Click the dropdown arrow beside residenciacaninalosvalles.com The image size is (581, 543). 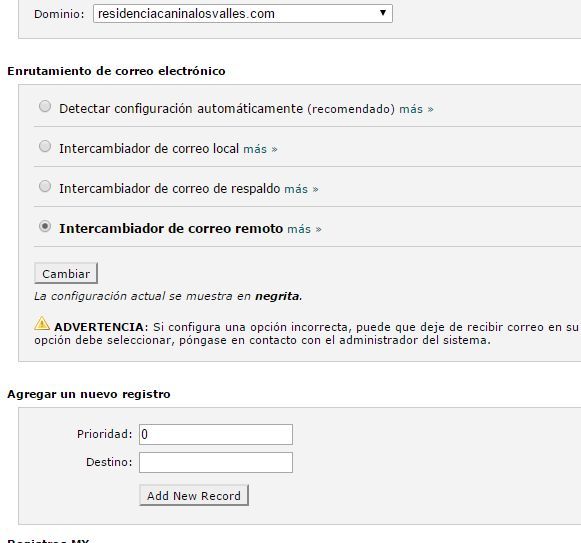pyautogui.click(x=383, y=13)
